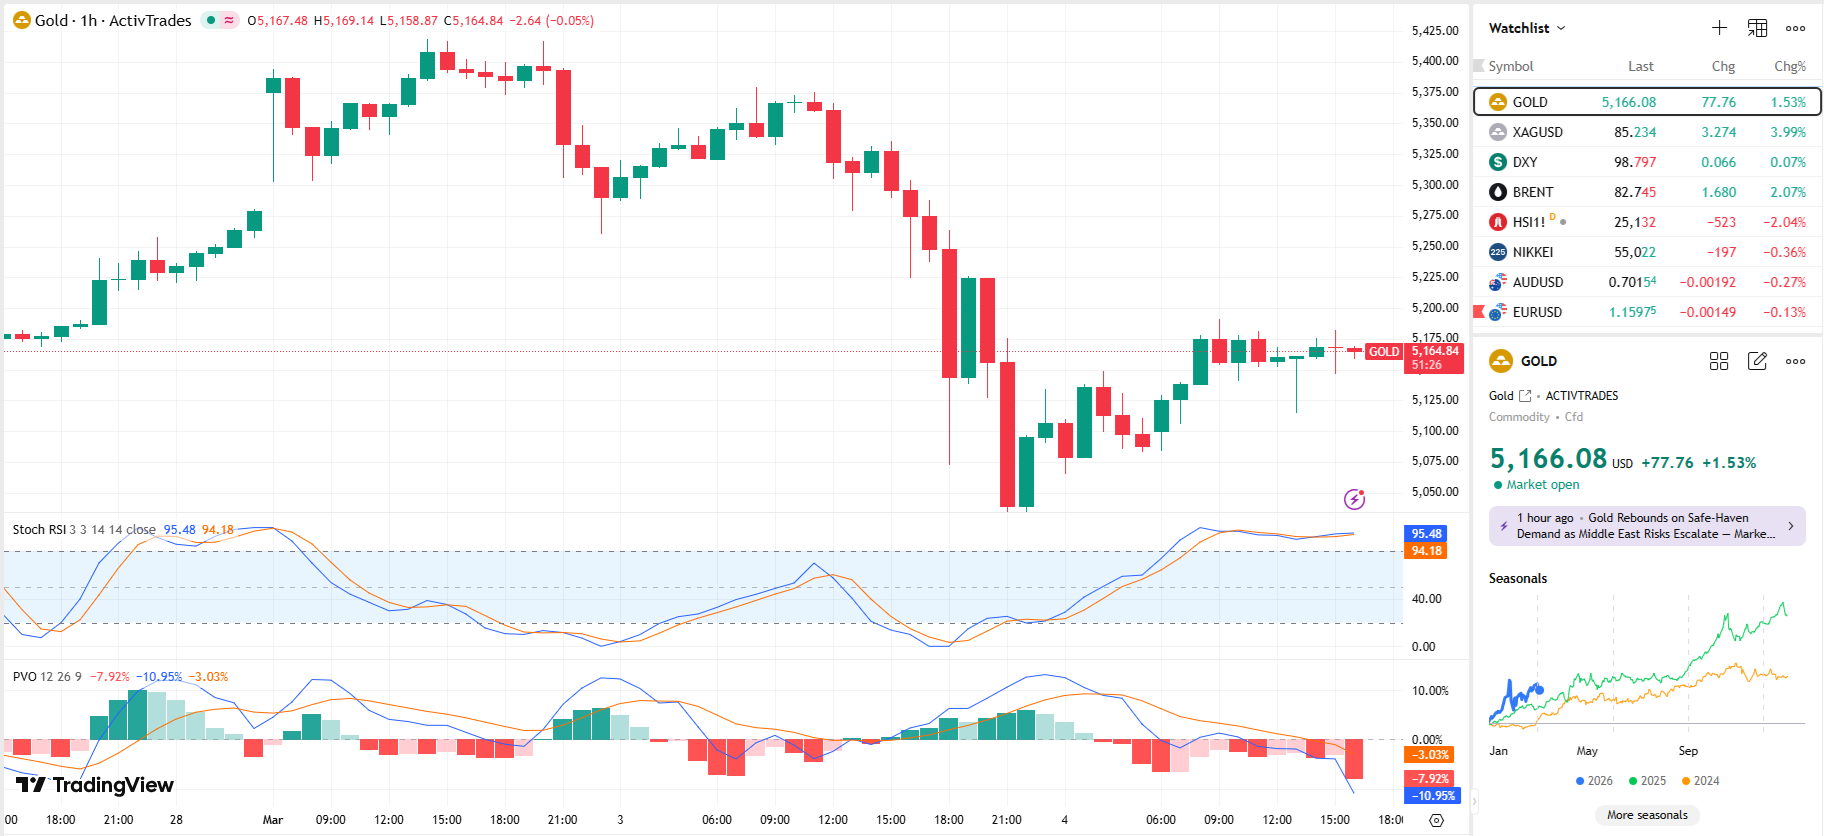Toggle the 2024 seasonal line in legend
Image resolution: width=1824 pixels, height=836 pixels.
(x=1700, y=781)
